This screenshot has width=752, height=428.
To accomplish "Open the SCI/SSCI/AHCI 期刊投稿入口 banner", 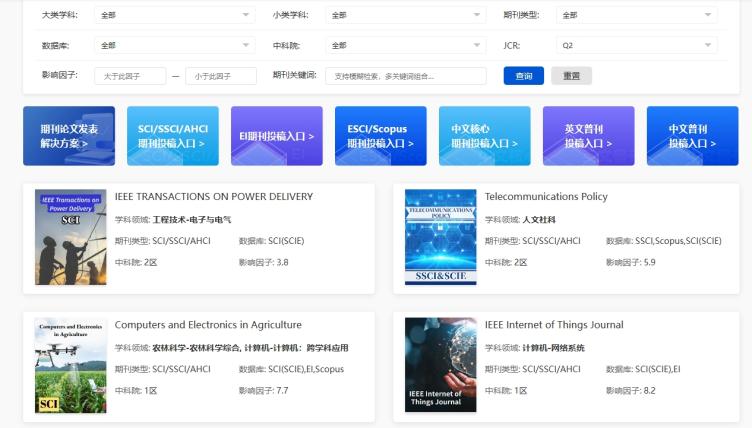I will (x=173, y=136).
